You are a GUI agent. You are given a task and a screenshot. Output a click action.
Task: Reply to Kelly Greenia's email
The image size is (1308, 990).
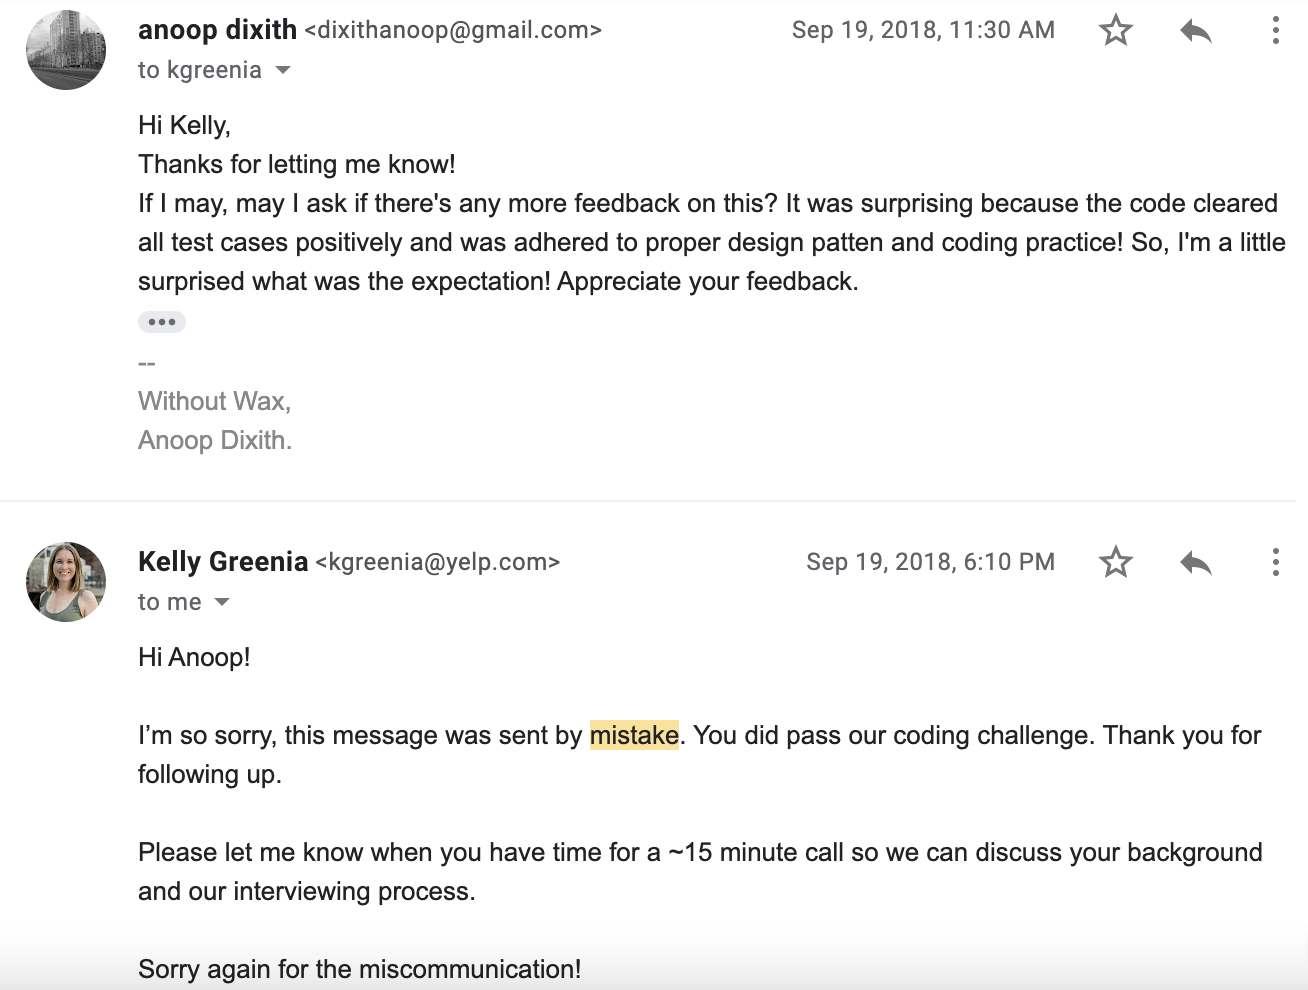[x=1196, y=563]
